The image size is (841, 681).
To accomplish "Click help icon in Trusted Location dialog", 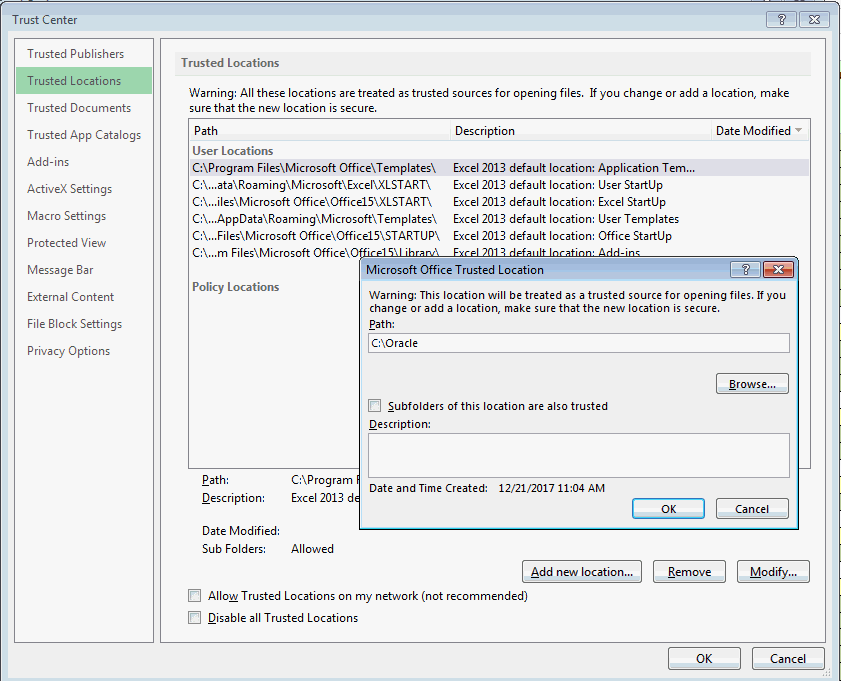I will pos(746,270).
